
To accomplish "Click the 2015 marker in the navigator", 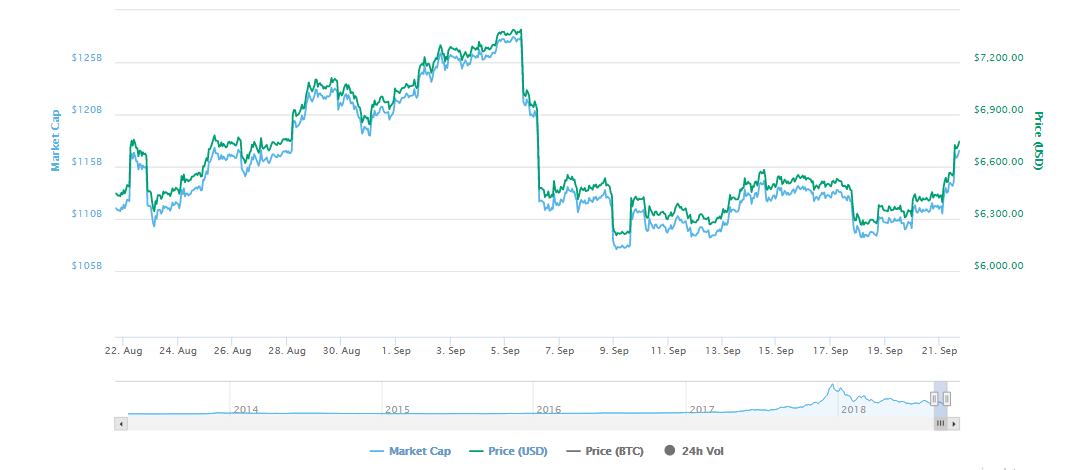I will (397, 410).
